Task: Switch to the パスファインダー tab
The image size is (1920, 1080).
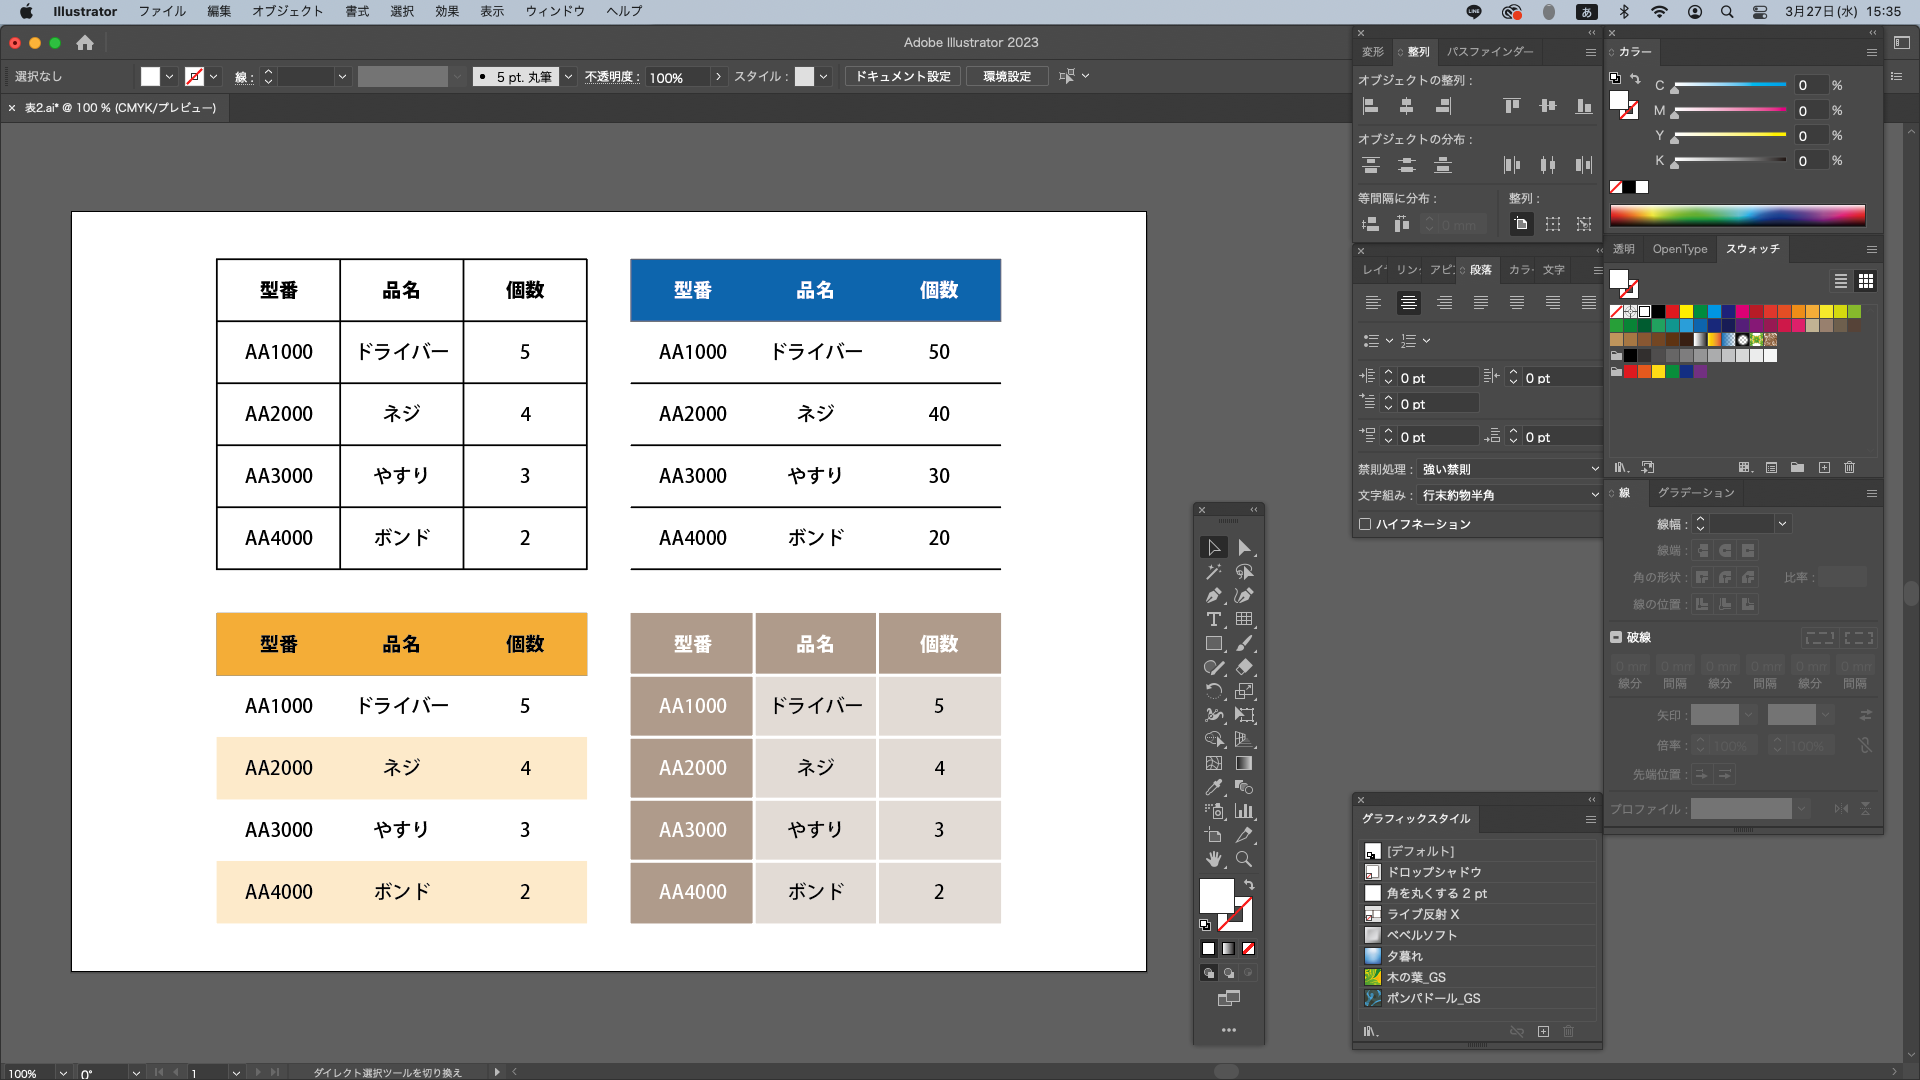Action: click(1490, 52)
